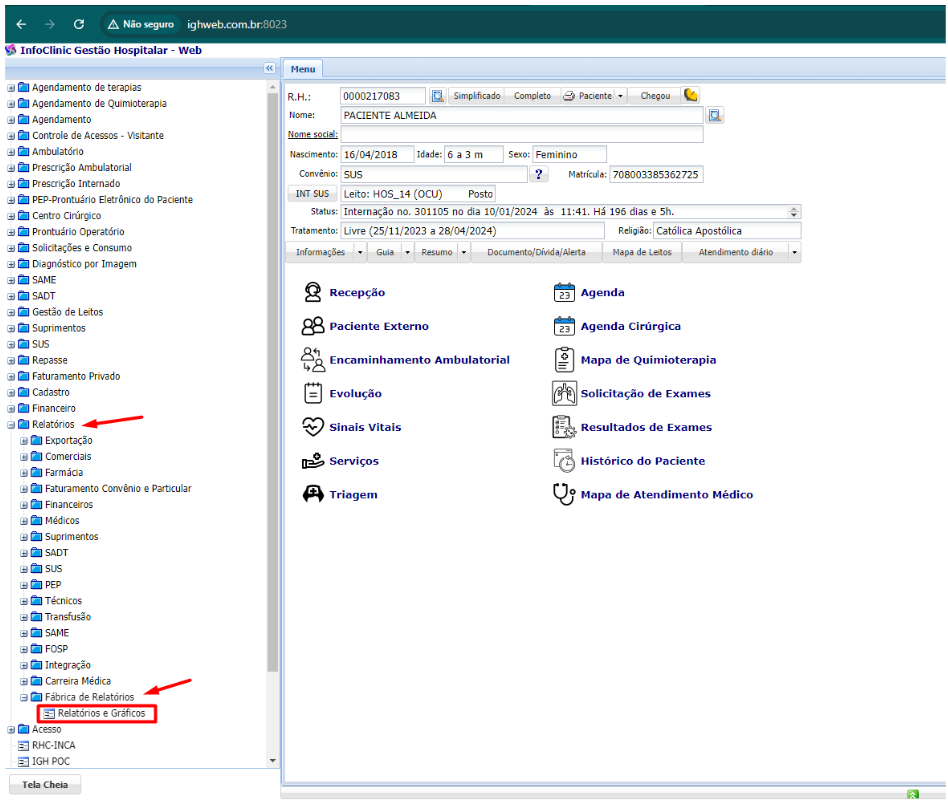
Task: Switch to the Menu tab
Action: click(303, 69)
